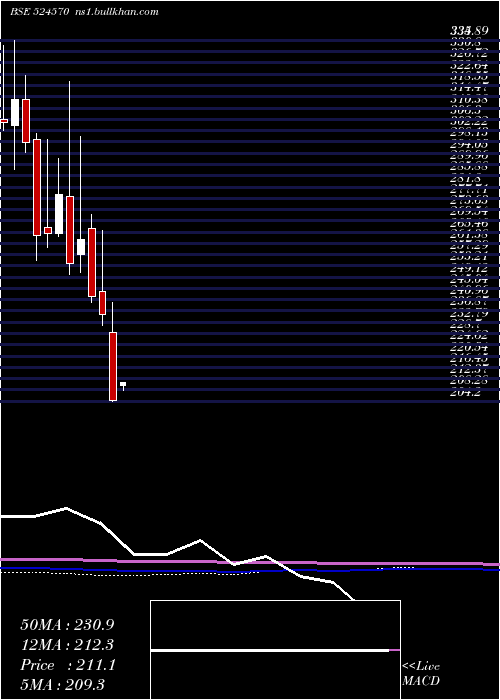Click the 'BSE 524570 ns1.bullkhan.com' header text
The height and width of the screenshot is (700, 500).
point(84,12)
